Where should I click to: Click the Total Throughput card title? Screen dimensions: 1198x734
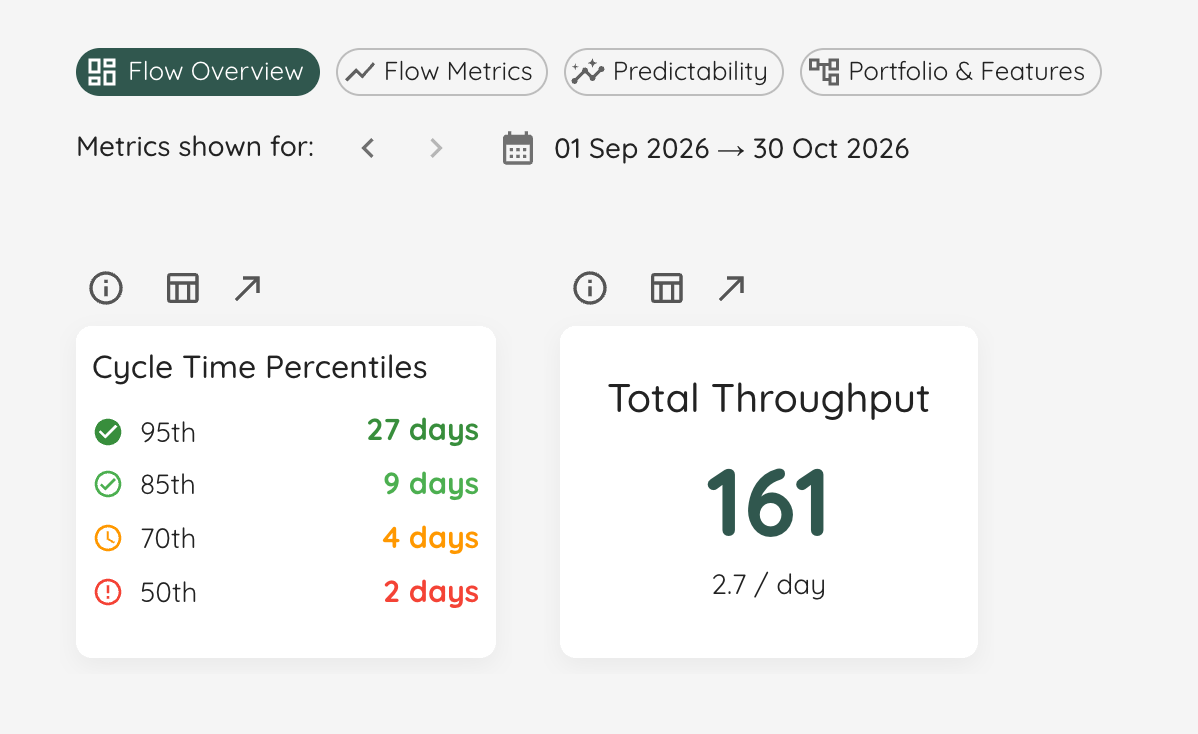(x=769, y=399)
